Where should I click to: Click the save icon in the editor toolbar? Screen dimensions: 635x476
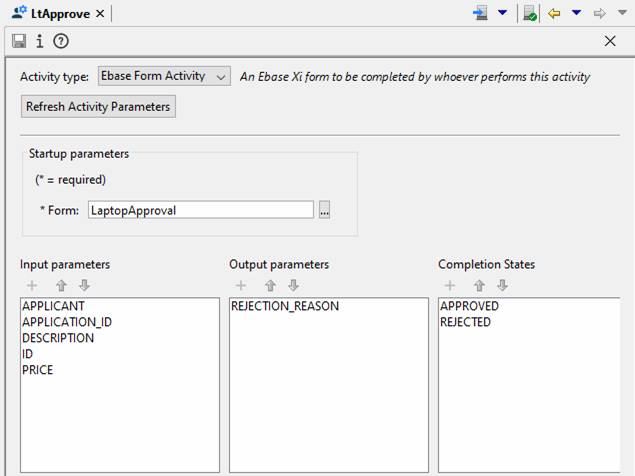coord(19,41)
